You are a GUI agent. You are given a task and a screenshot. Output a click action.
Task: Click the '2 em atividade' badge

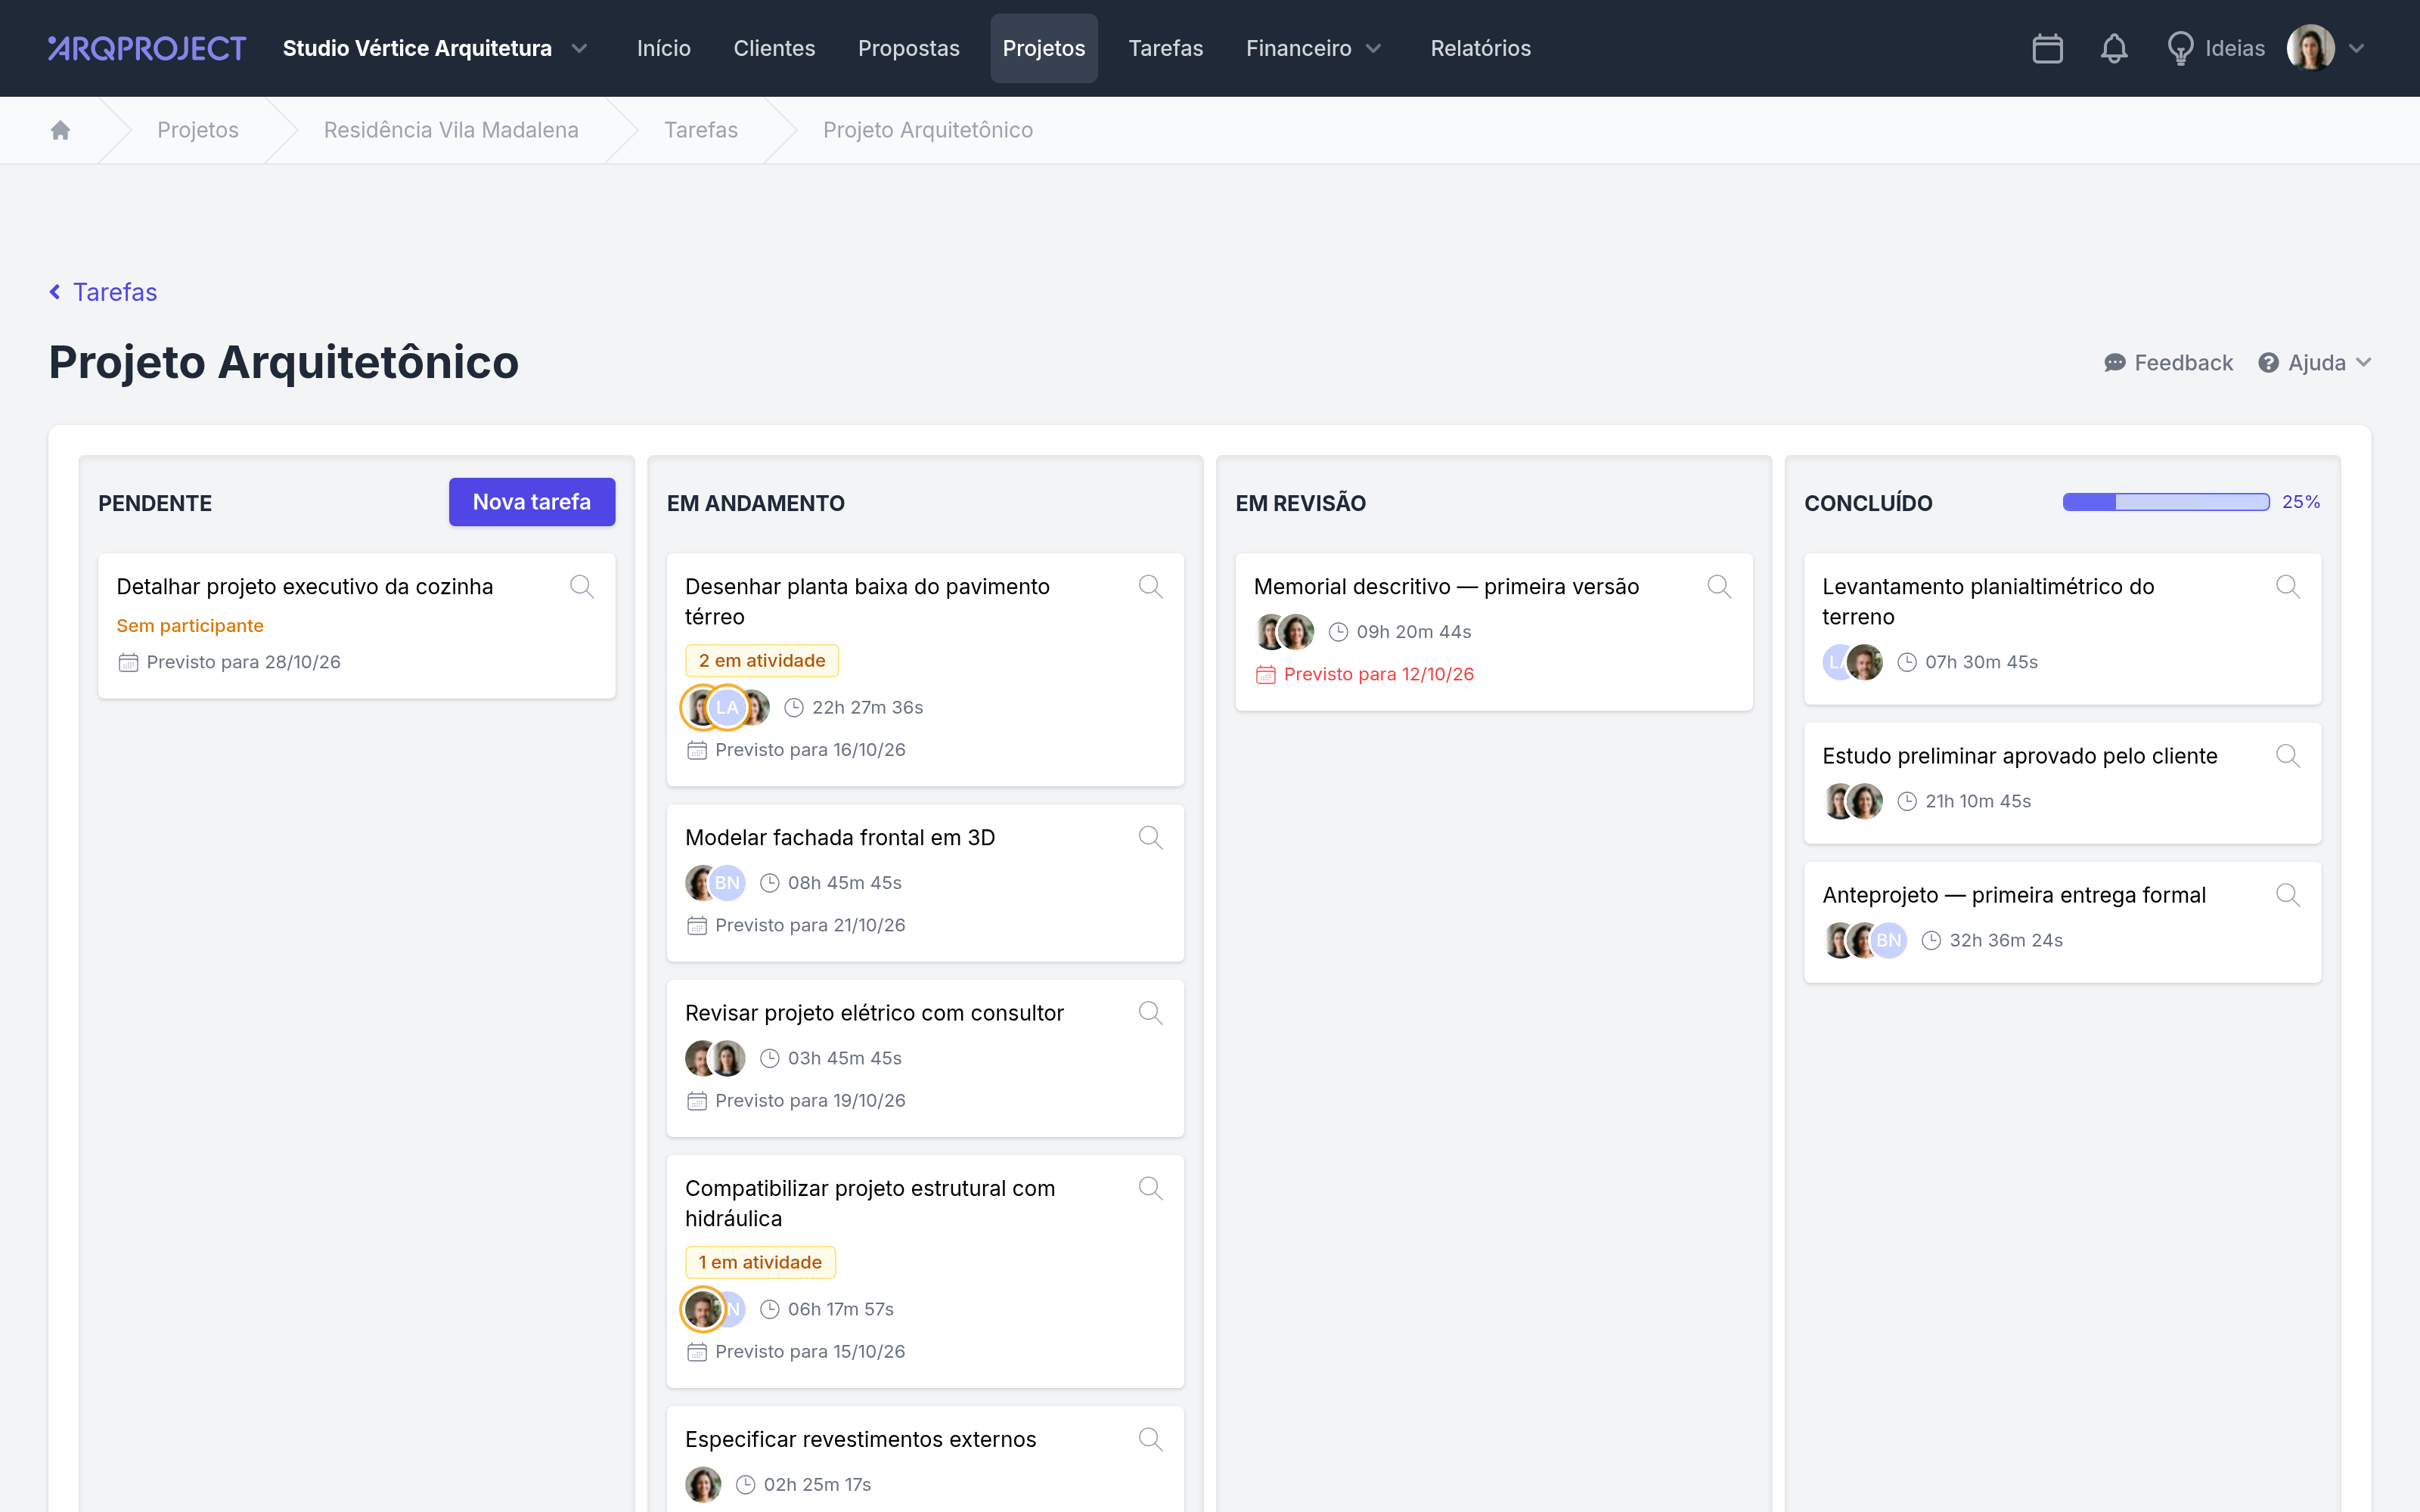(x=762, y=661)
